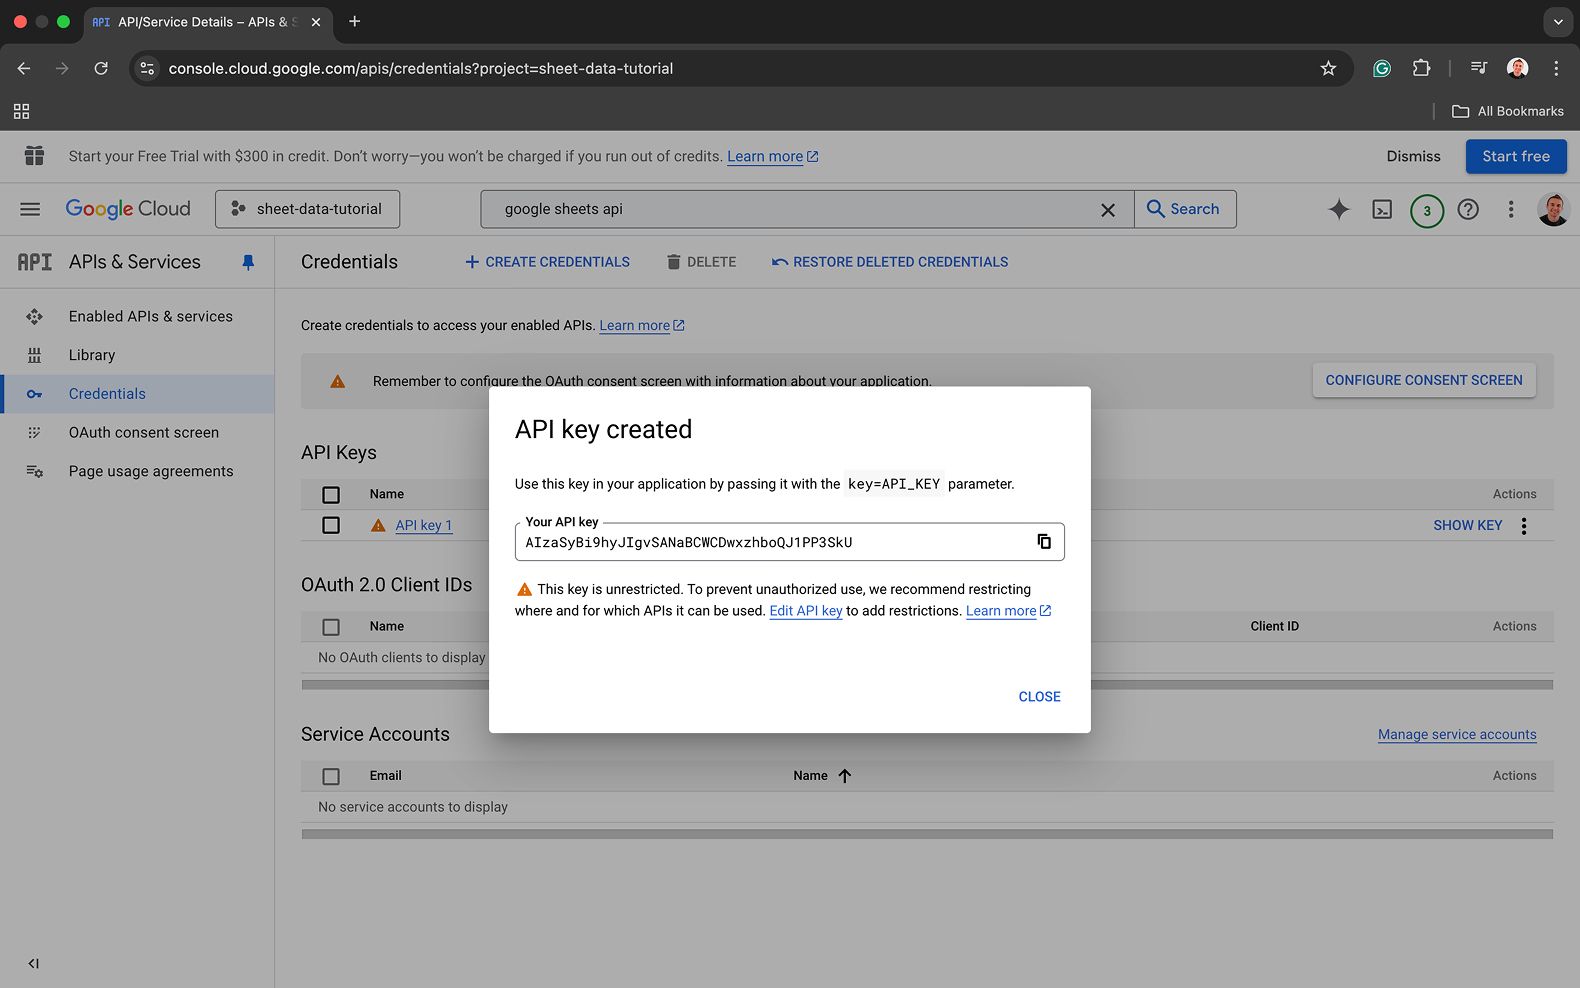Open the All Bookmarks folder
Image resolution: width=1580 pixels, height=988 pixels.
click(x=1507, y=111)
